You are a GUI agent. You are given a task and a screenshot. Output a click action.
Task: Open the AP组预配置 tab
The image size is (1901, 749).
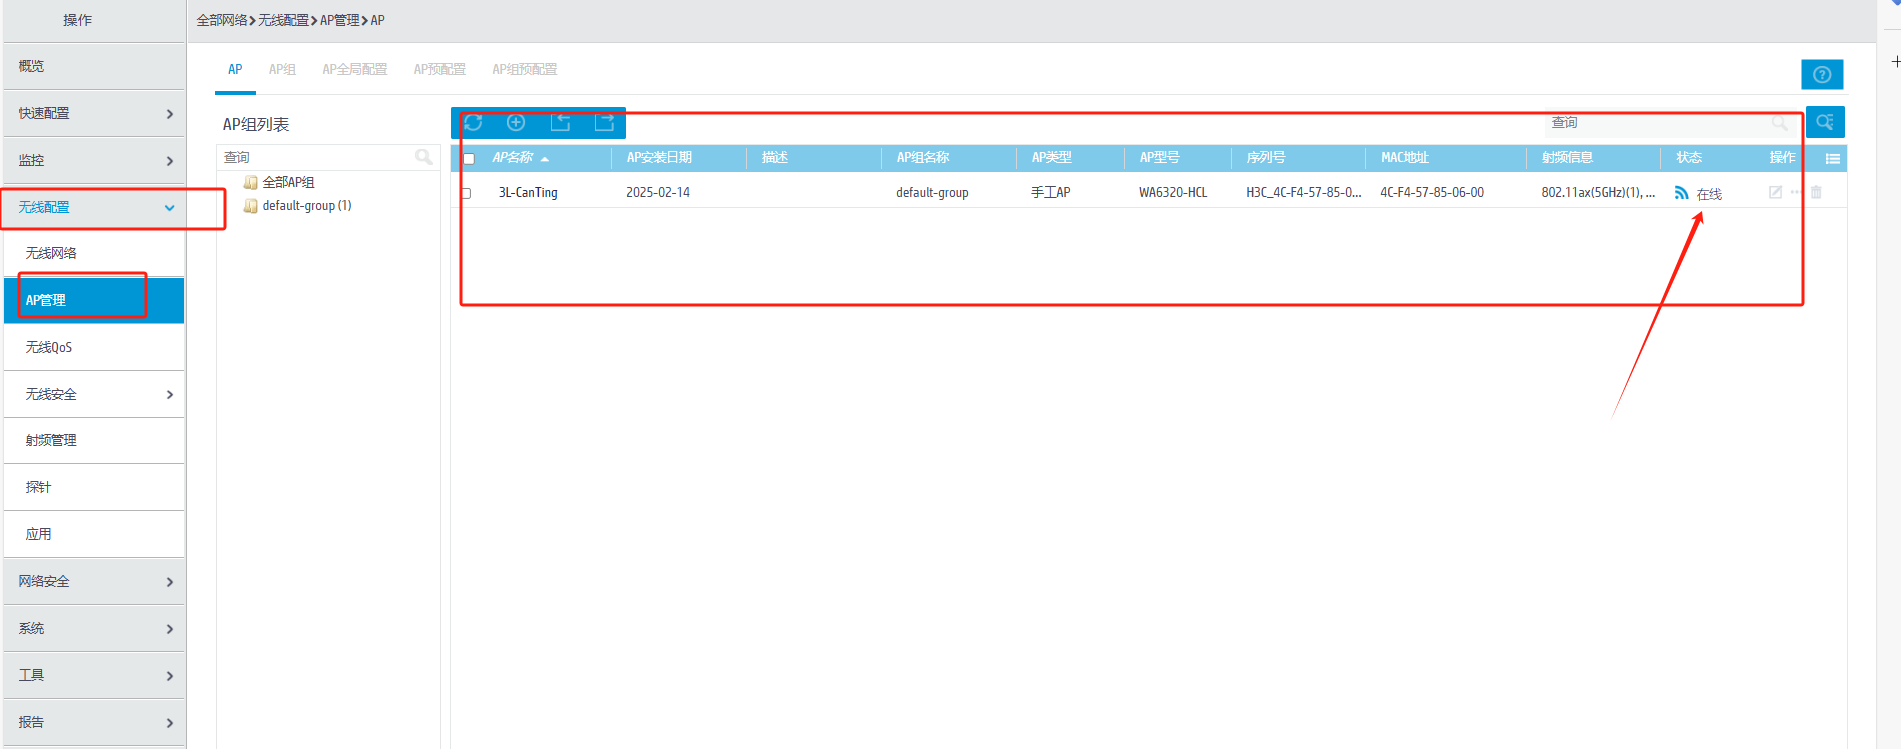tap(524, 69)
